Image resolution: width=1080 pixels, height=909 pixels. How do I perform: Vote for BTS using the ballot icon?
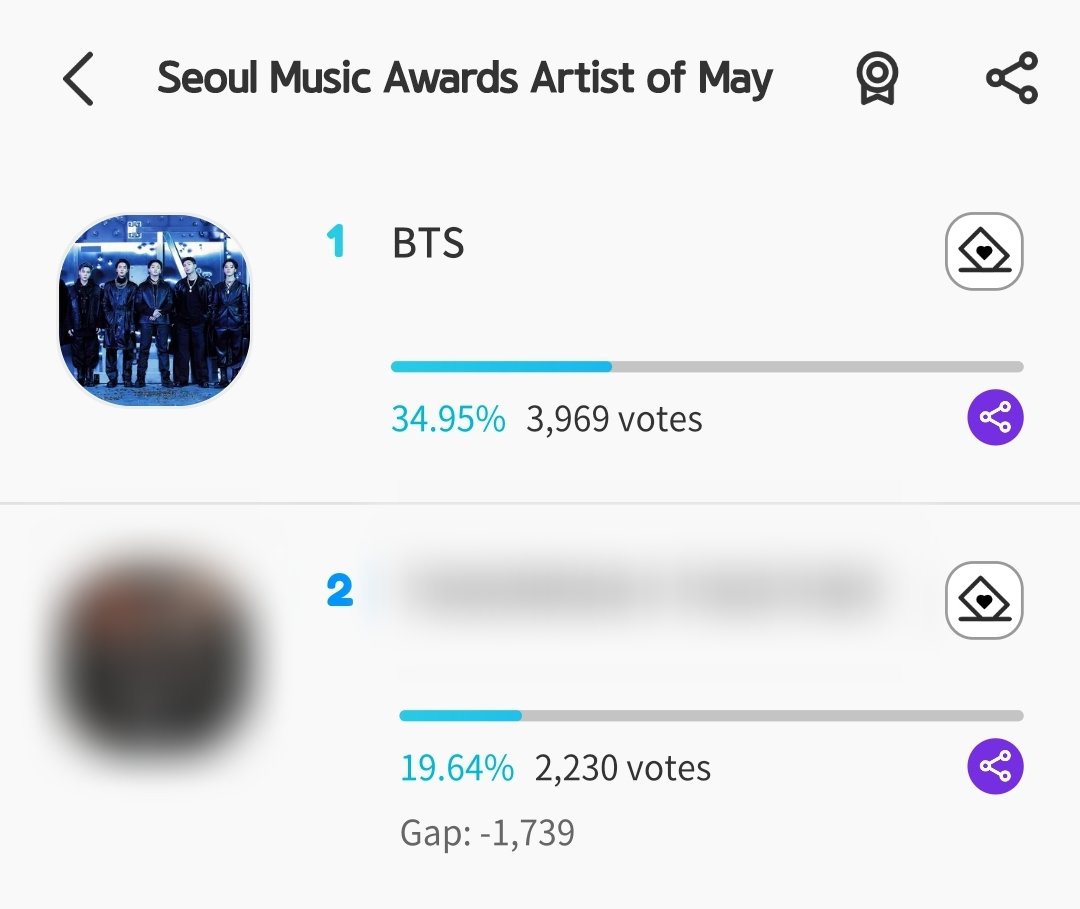984,251
